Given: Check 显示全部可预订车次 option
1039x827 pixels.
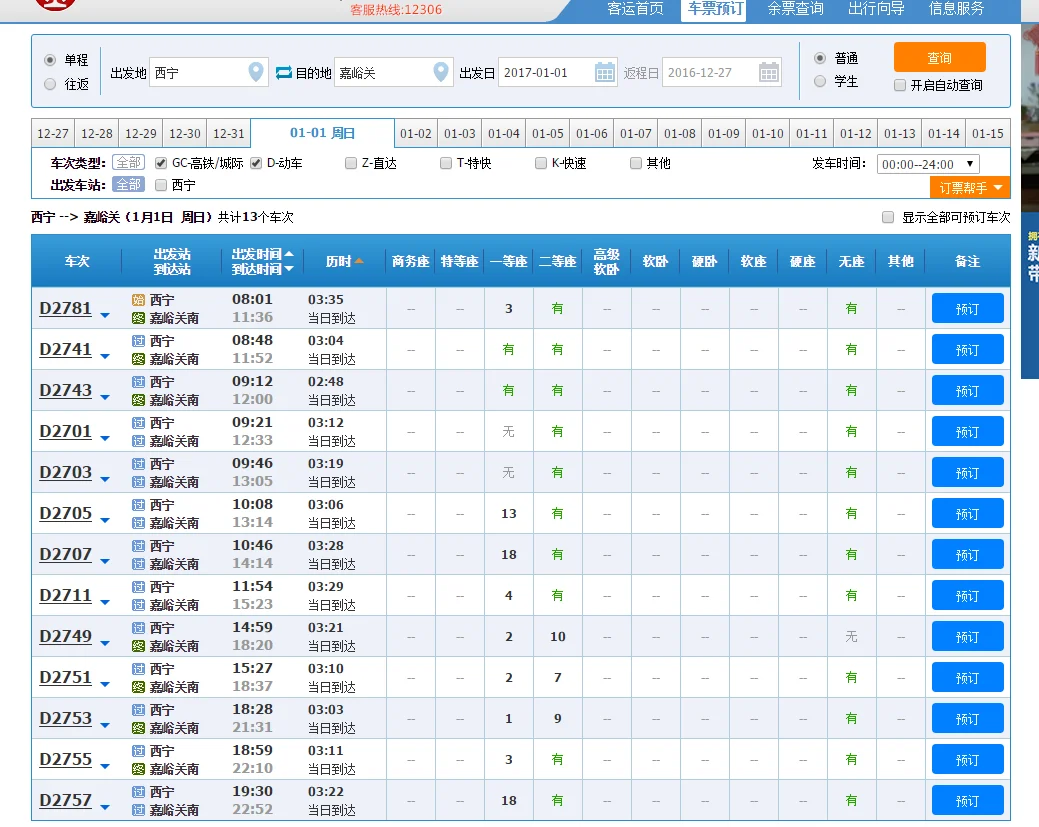Looking at the screenshot, I should click(886, 216).
